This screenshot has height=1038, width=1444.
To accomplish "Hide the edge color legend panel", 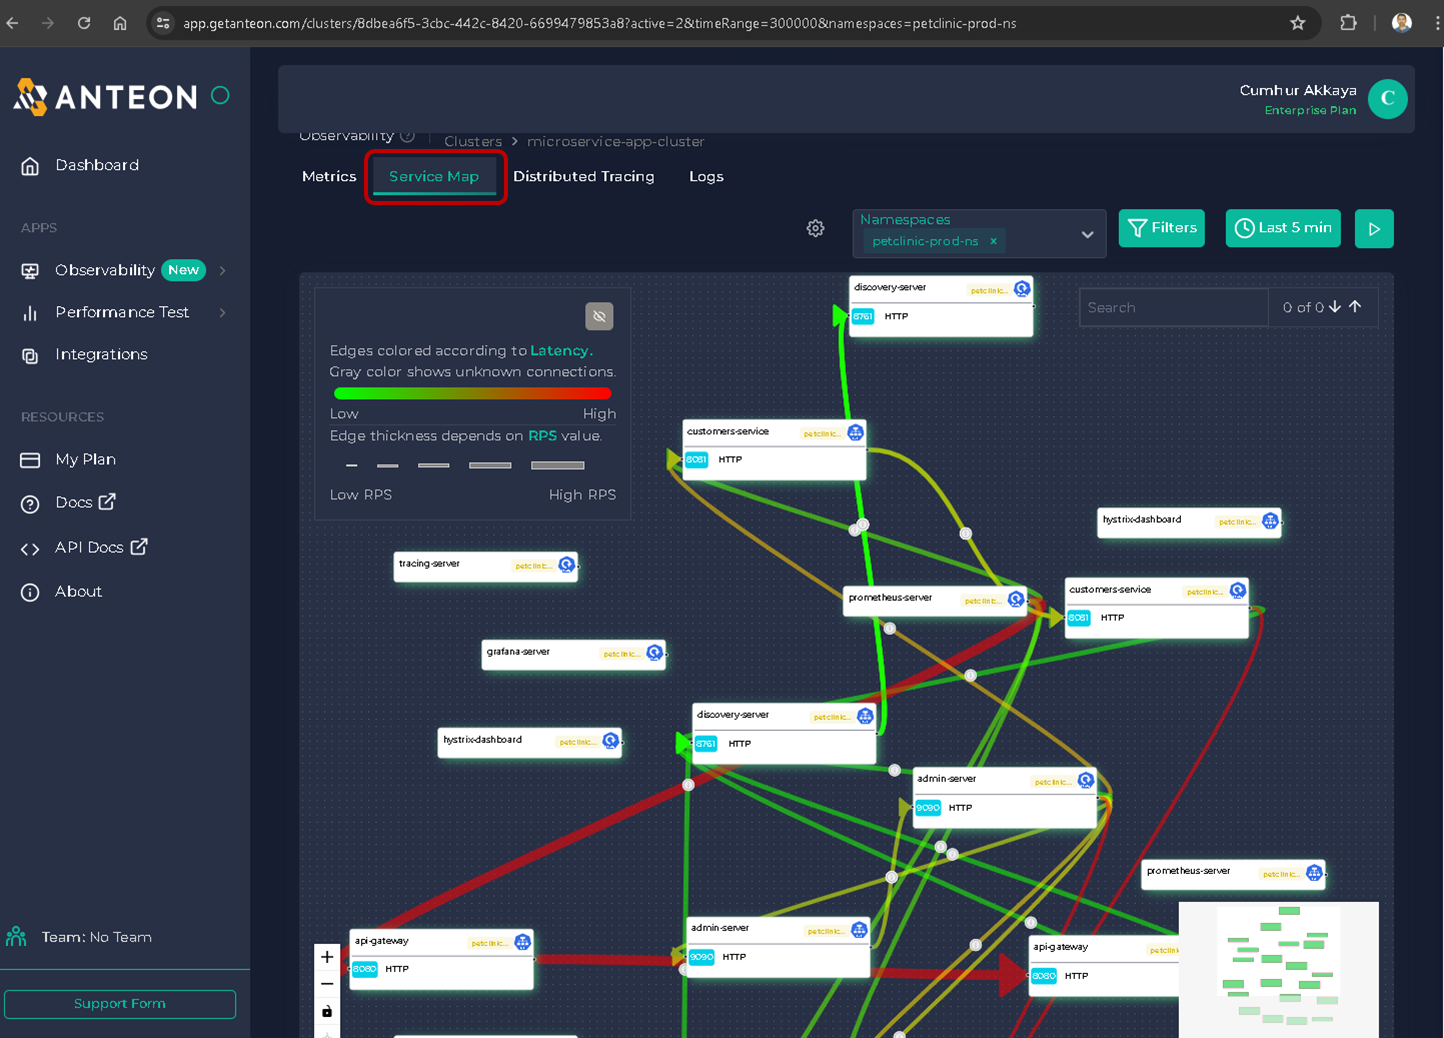I will pos(599,316).
